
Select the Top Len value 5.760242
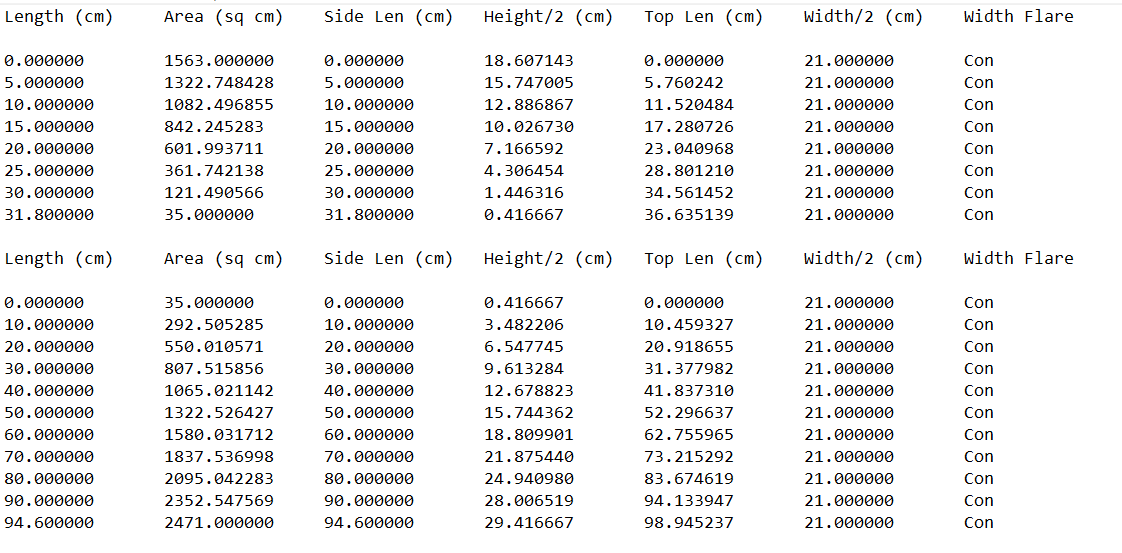(684, 83)
